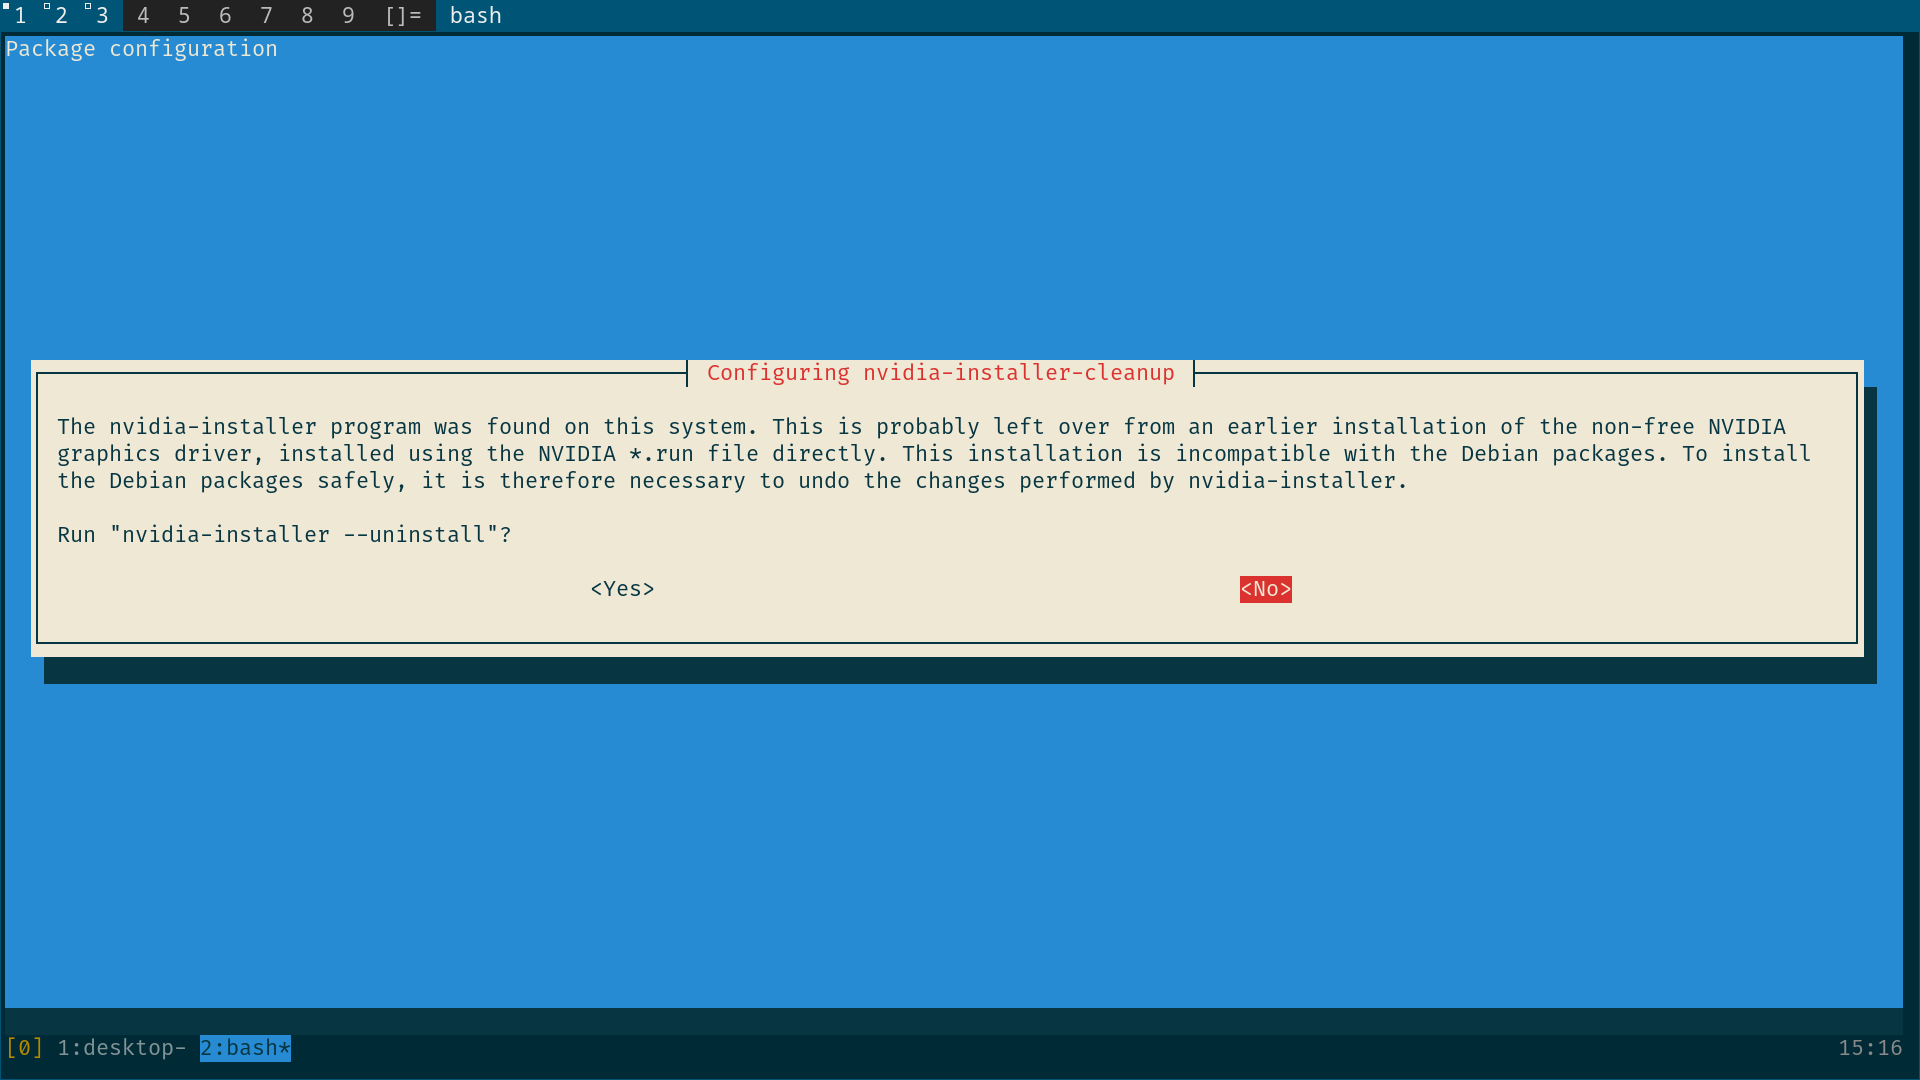Switch to workspace tag 7

(x=266, y=15)
